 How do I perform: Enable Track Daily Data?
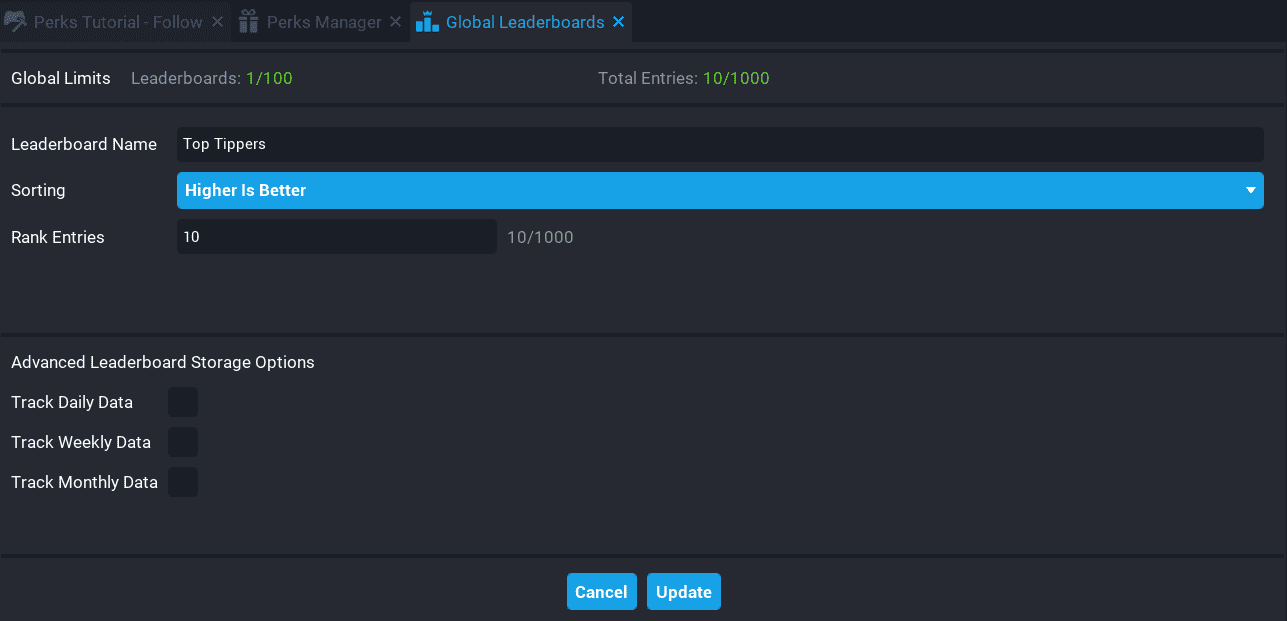[x=183, y=402]
